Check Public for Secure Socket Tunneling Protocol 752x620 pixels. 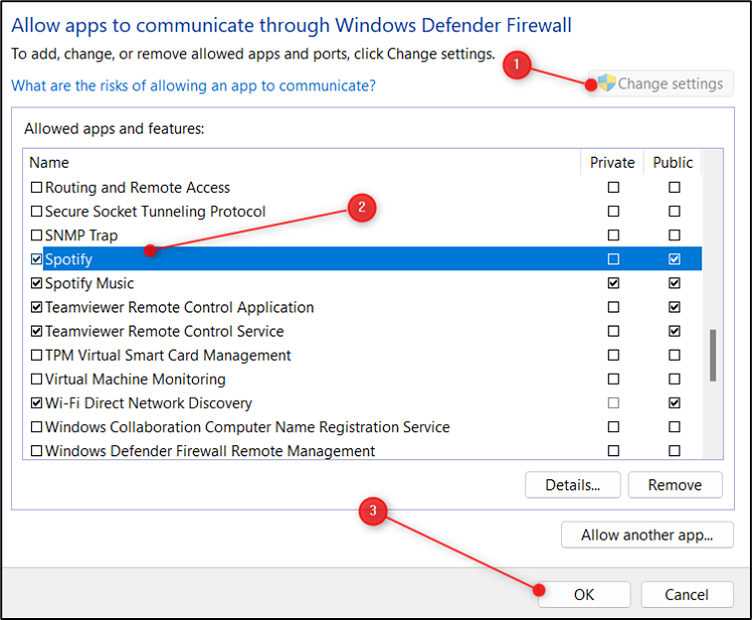point(674,211)
